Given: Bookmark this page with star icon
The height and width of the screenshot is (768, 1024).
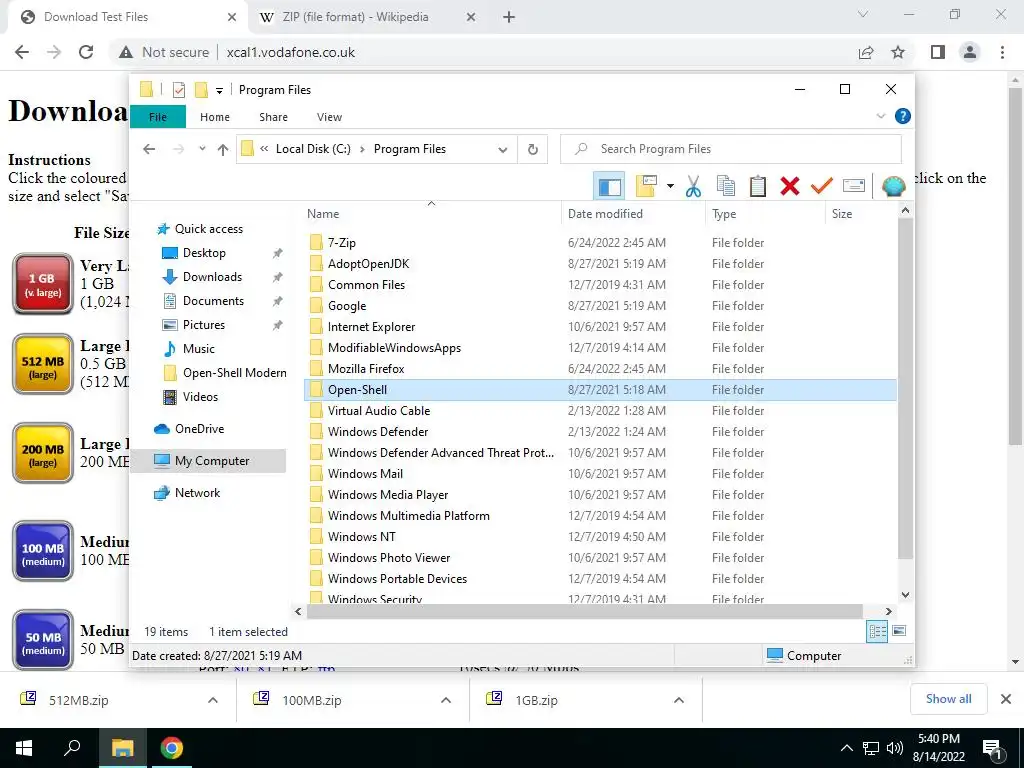Looking at the screenshot, I should pos(898,52).
